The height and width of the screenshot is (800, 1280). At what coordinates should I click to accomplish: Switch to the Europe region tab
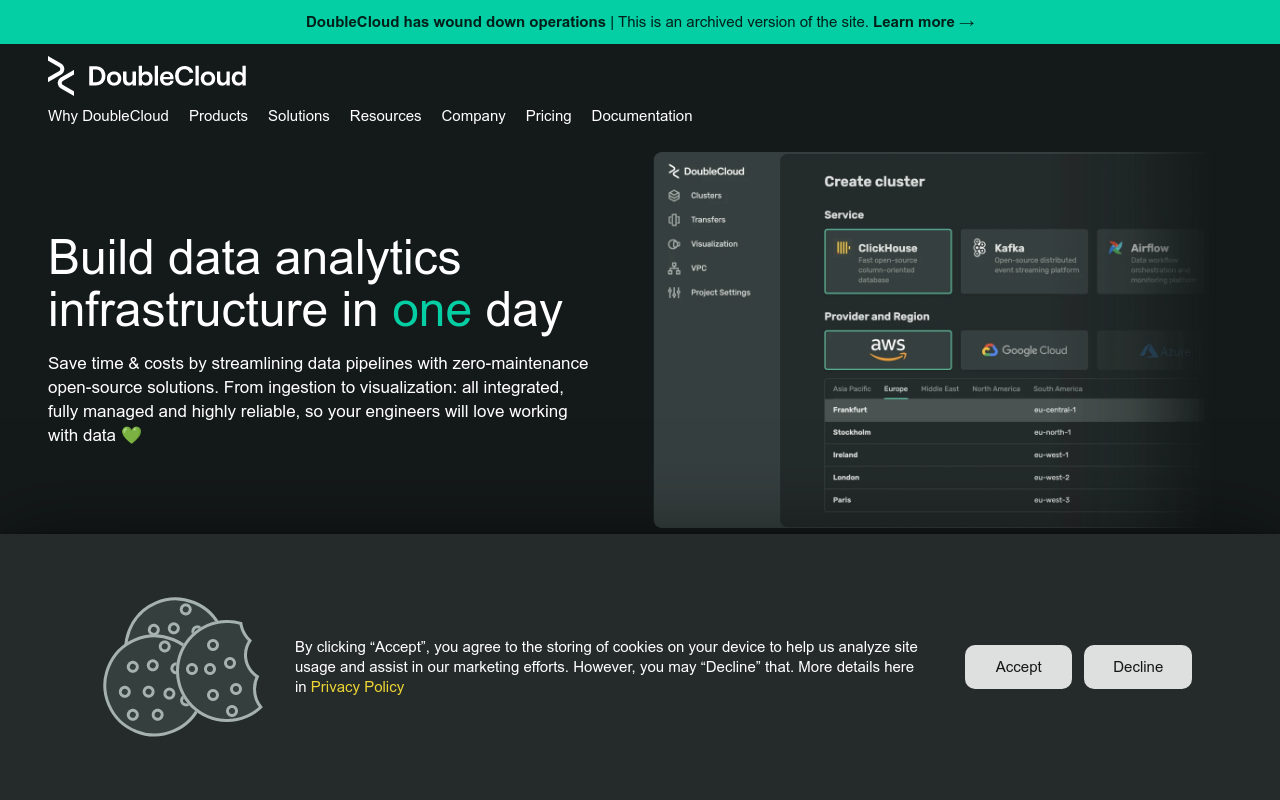coord(896,389)
